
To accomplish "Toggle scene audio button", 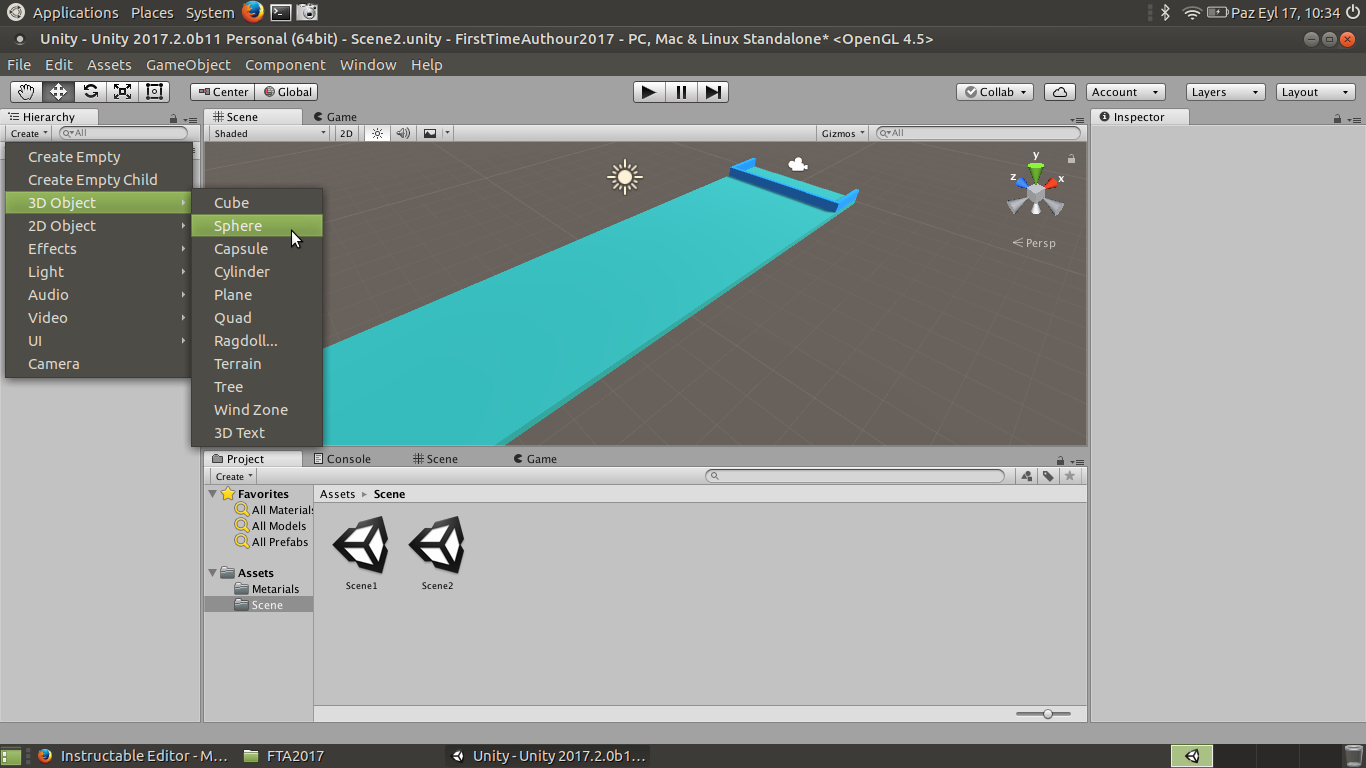I will tap(403, 133).
